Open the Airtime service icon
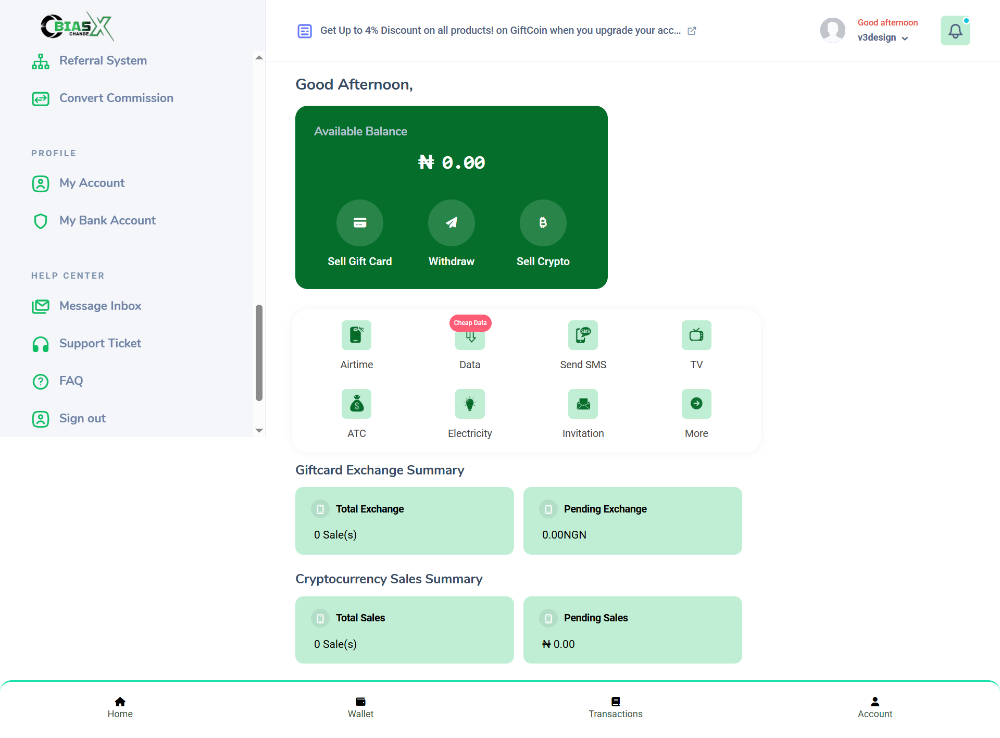The width and height of the screenshot is (1000, 738). (356, 335)
